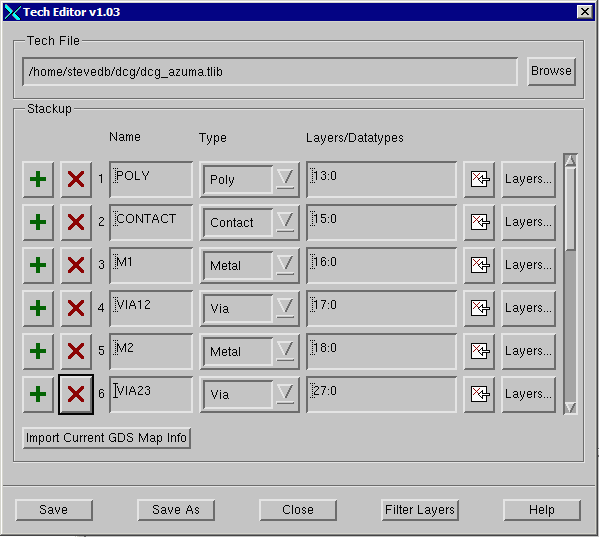Open Layers... button for M1 row

tap(528, 265)
